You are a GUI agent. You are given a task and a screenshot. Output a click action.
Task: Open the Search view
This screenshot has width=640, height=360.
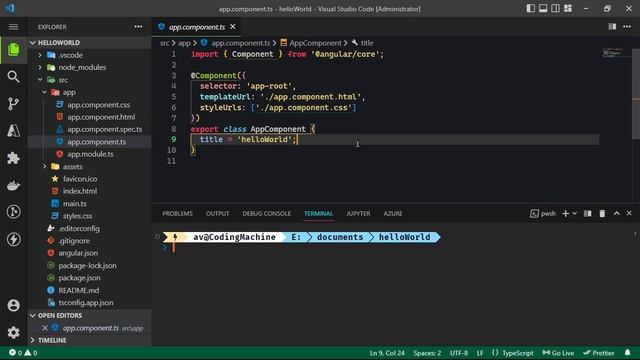(x=13, y=76)
